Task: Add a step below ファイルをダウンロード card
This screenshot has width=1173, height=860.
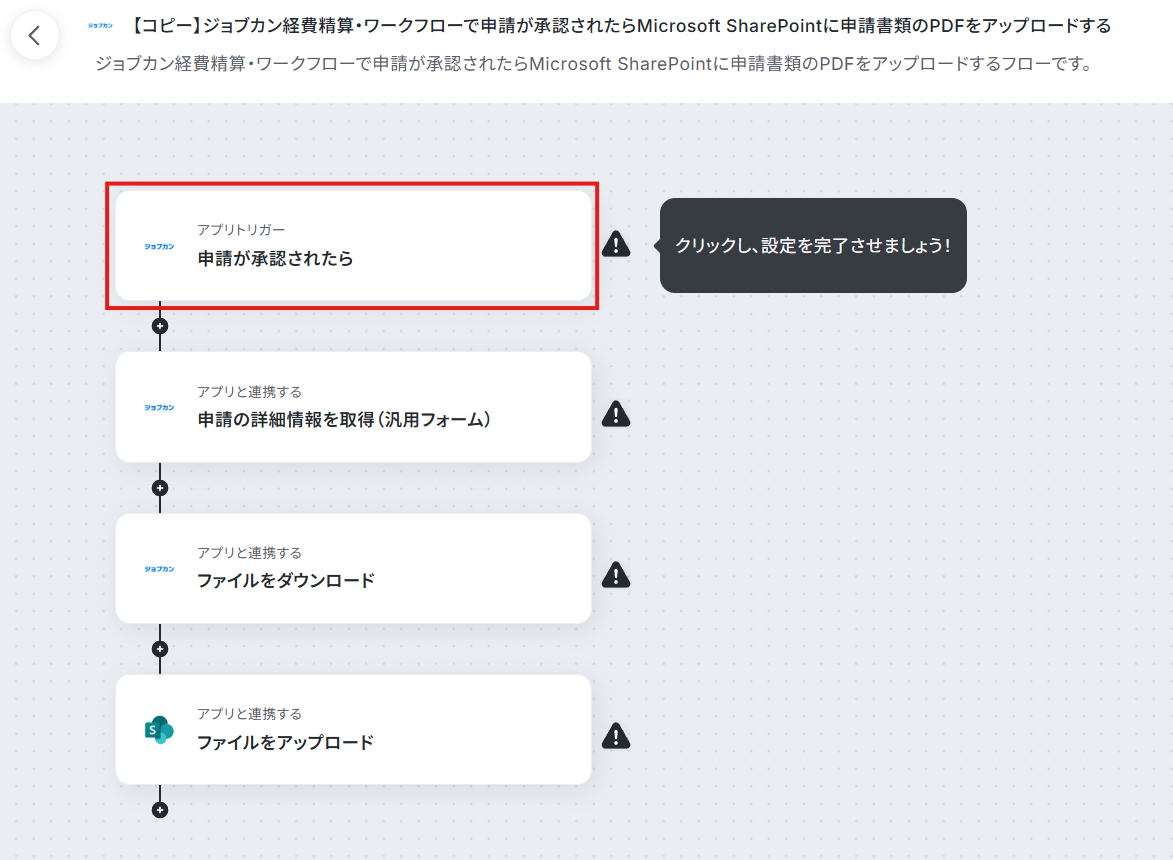Action: [159, 648]
